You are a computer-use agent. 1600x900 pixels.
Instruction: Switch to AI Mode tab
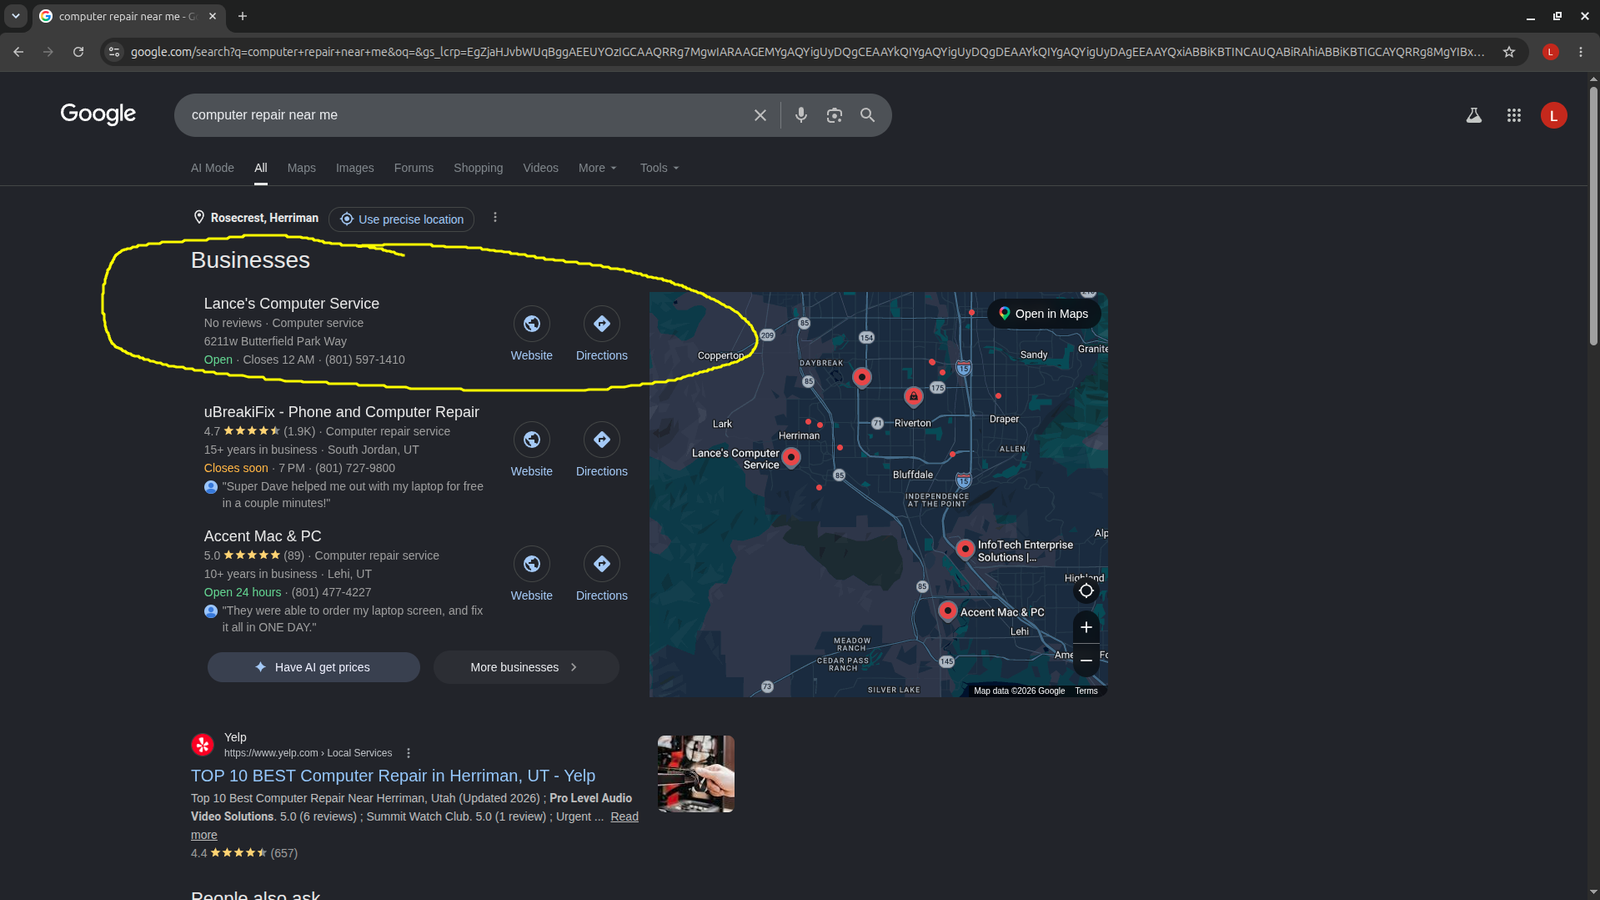pyautogui.click(x=212, y=168)
